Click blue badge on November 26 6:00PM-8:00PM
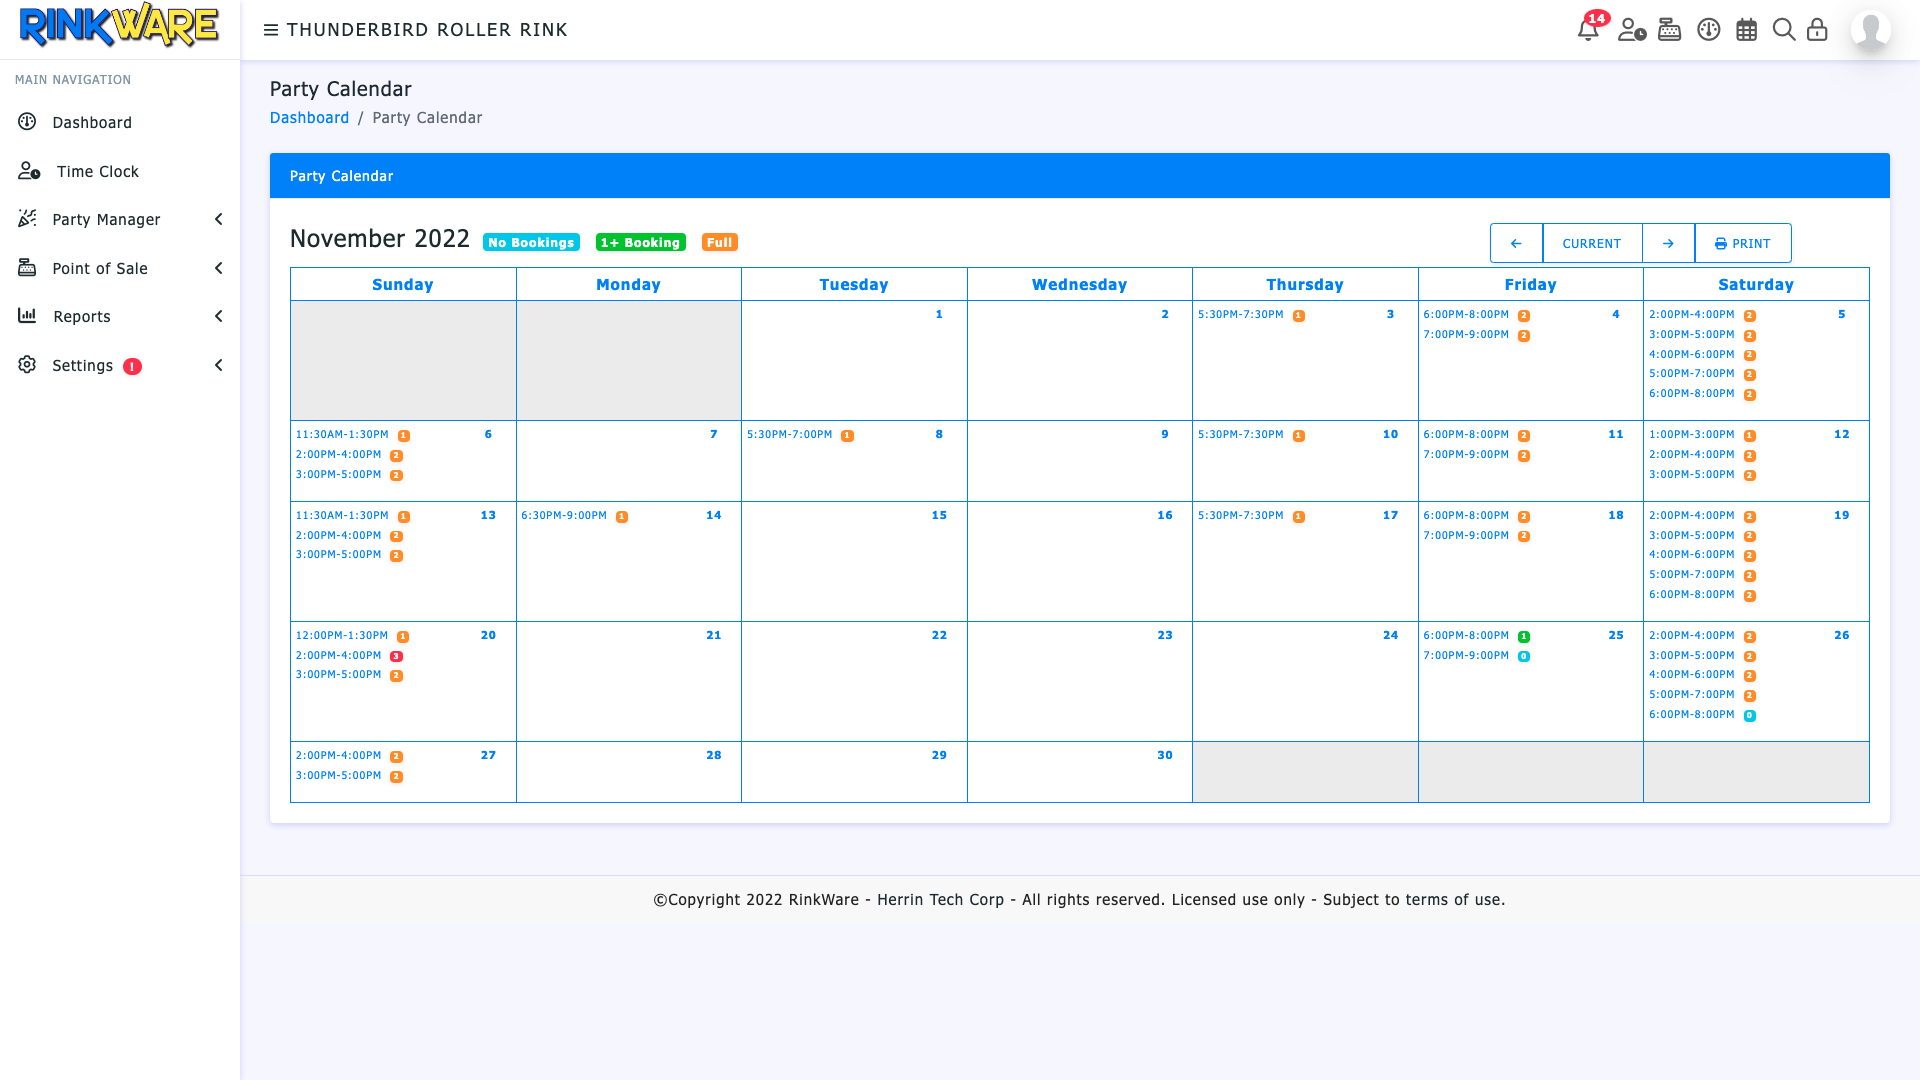This screenshot has height=1080, width=1920. (x=1750, y=716)
